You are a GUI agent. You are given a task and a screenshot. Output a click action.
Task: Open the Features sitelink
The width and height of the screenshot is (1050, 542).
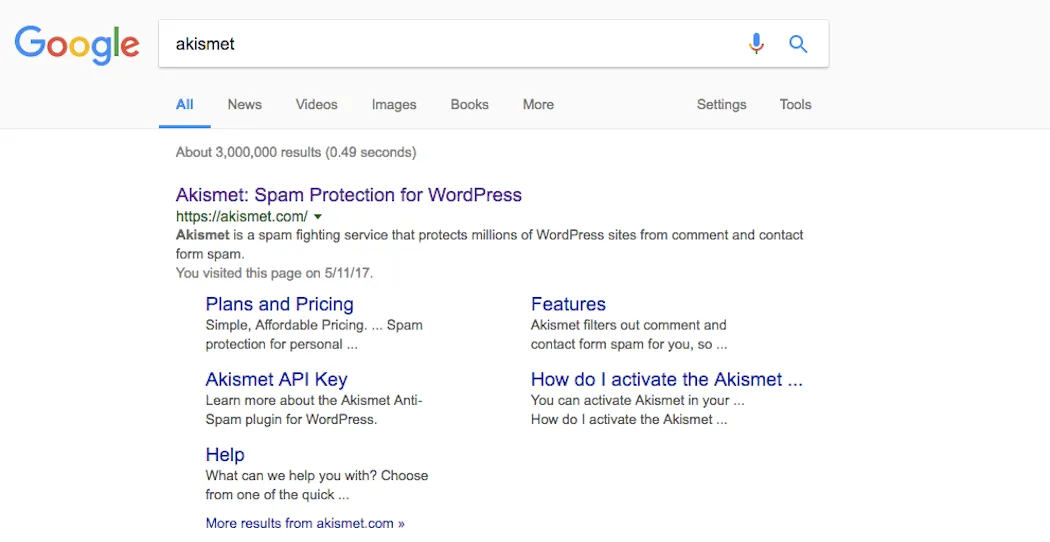click(568, 304)
